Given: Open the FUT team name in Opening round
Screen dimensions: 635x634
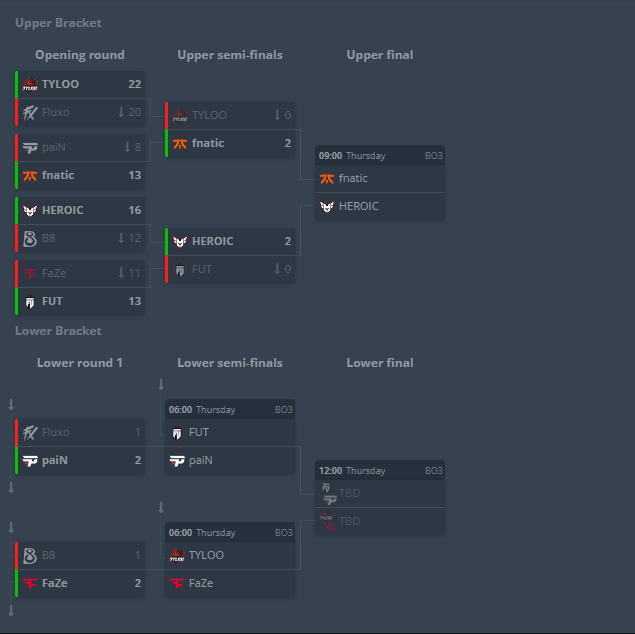Looking at the screenshot, I should coord(51,300).
